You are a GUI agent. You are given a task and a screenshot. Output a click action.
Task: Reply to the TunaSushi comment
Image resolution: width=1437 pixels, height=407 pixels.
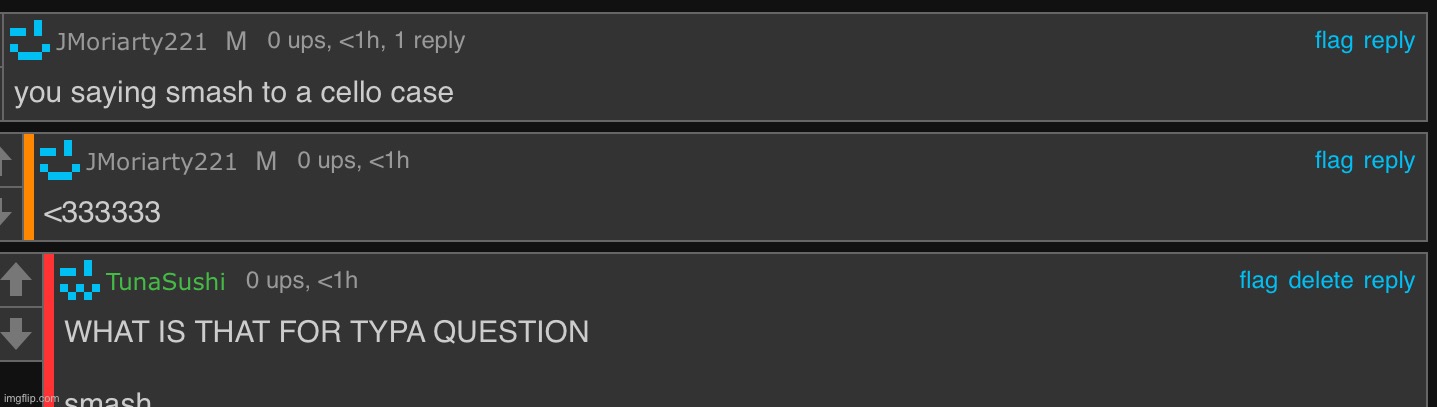tap(1389, 282)
